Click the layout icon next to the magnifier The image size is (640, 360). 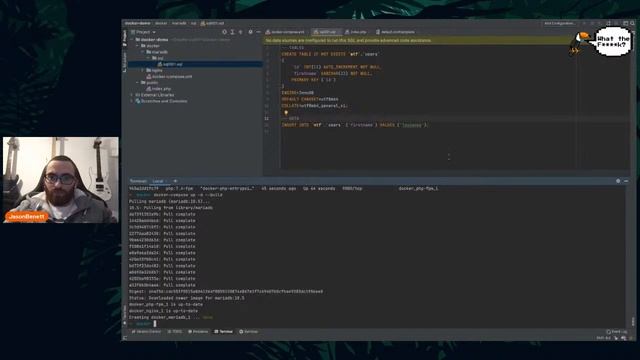(x=625, y=23)
